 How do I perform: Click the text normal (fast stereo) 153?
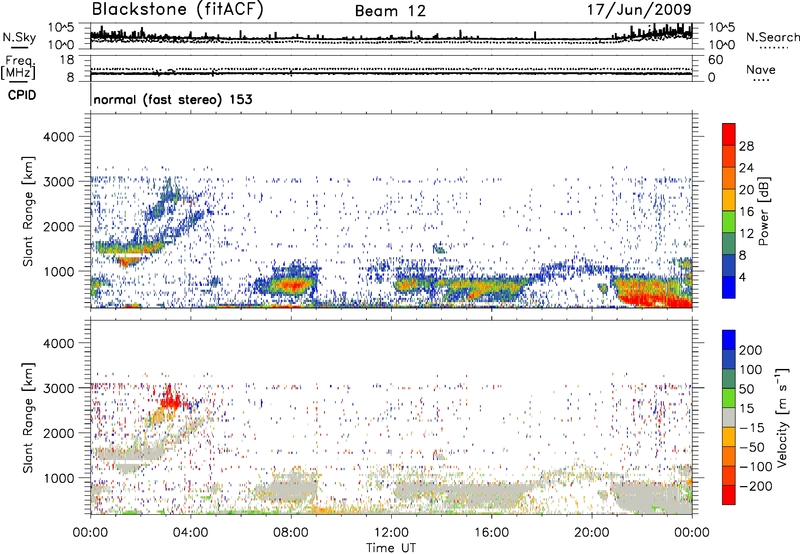click(x=173, y=99)
